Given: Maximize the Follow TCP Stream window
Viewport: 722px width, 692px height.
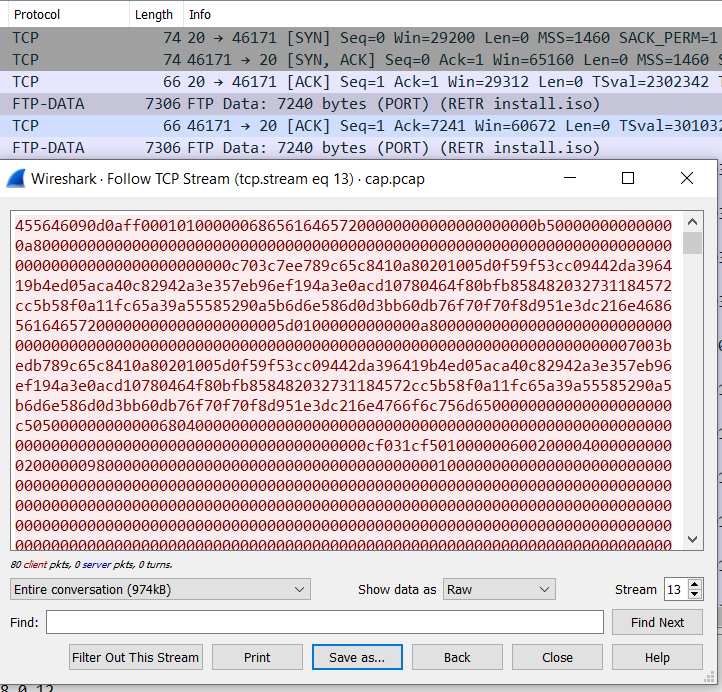Looking at the screenshot, I should (x=628, y=178).
